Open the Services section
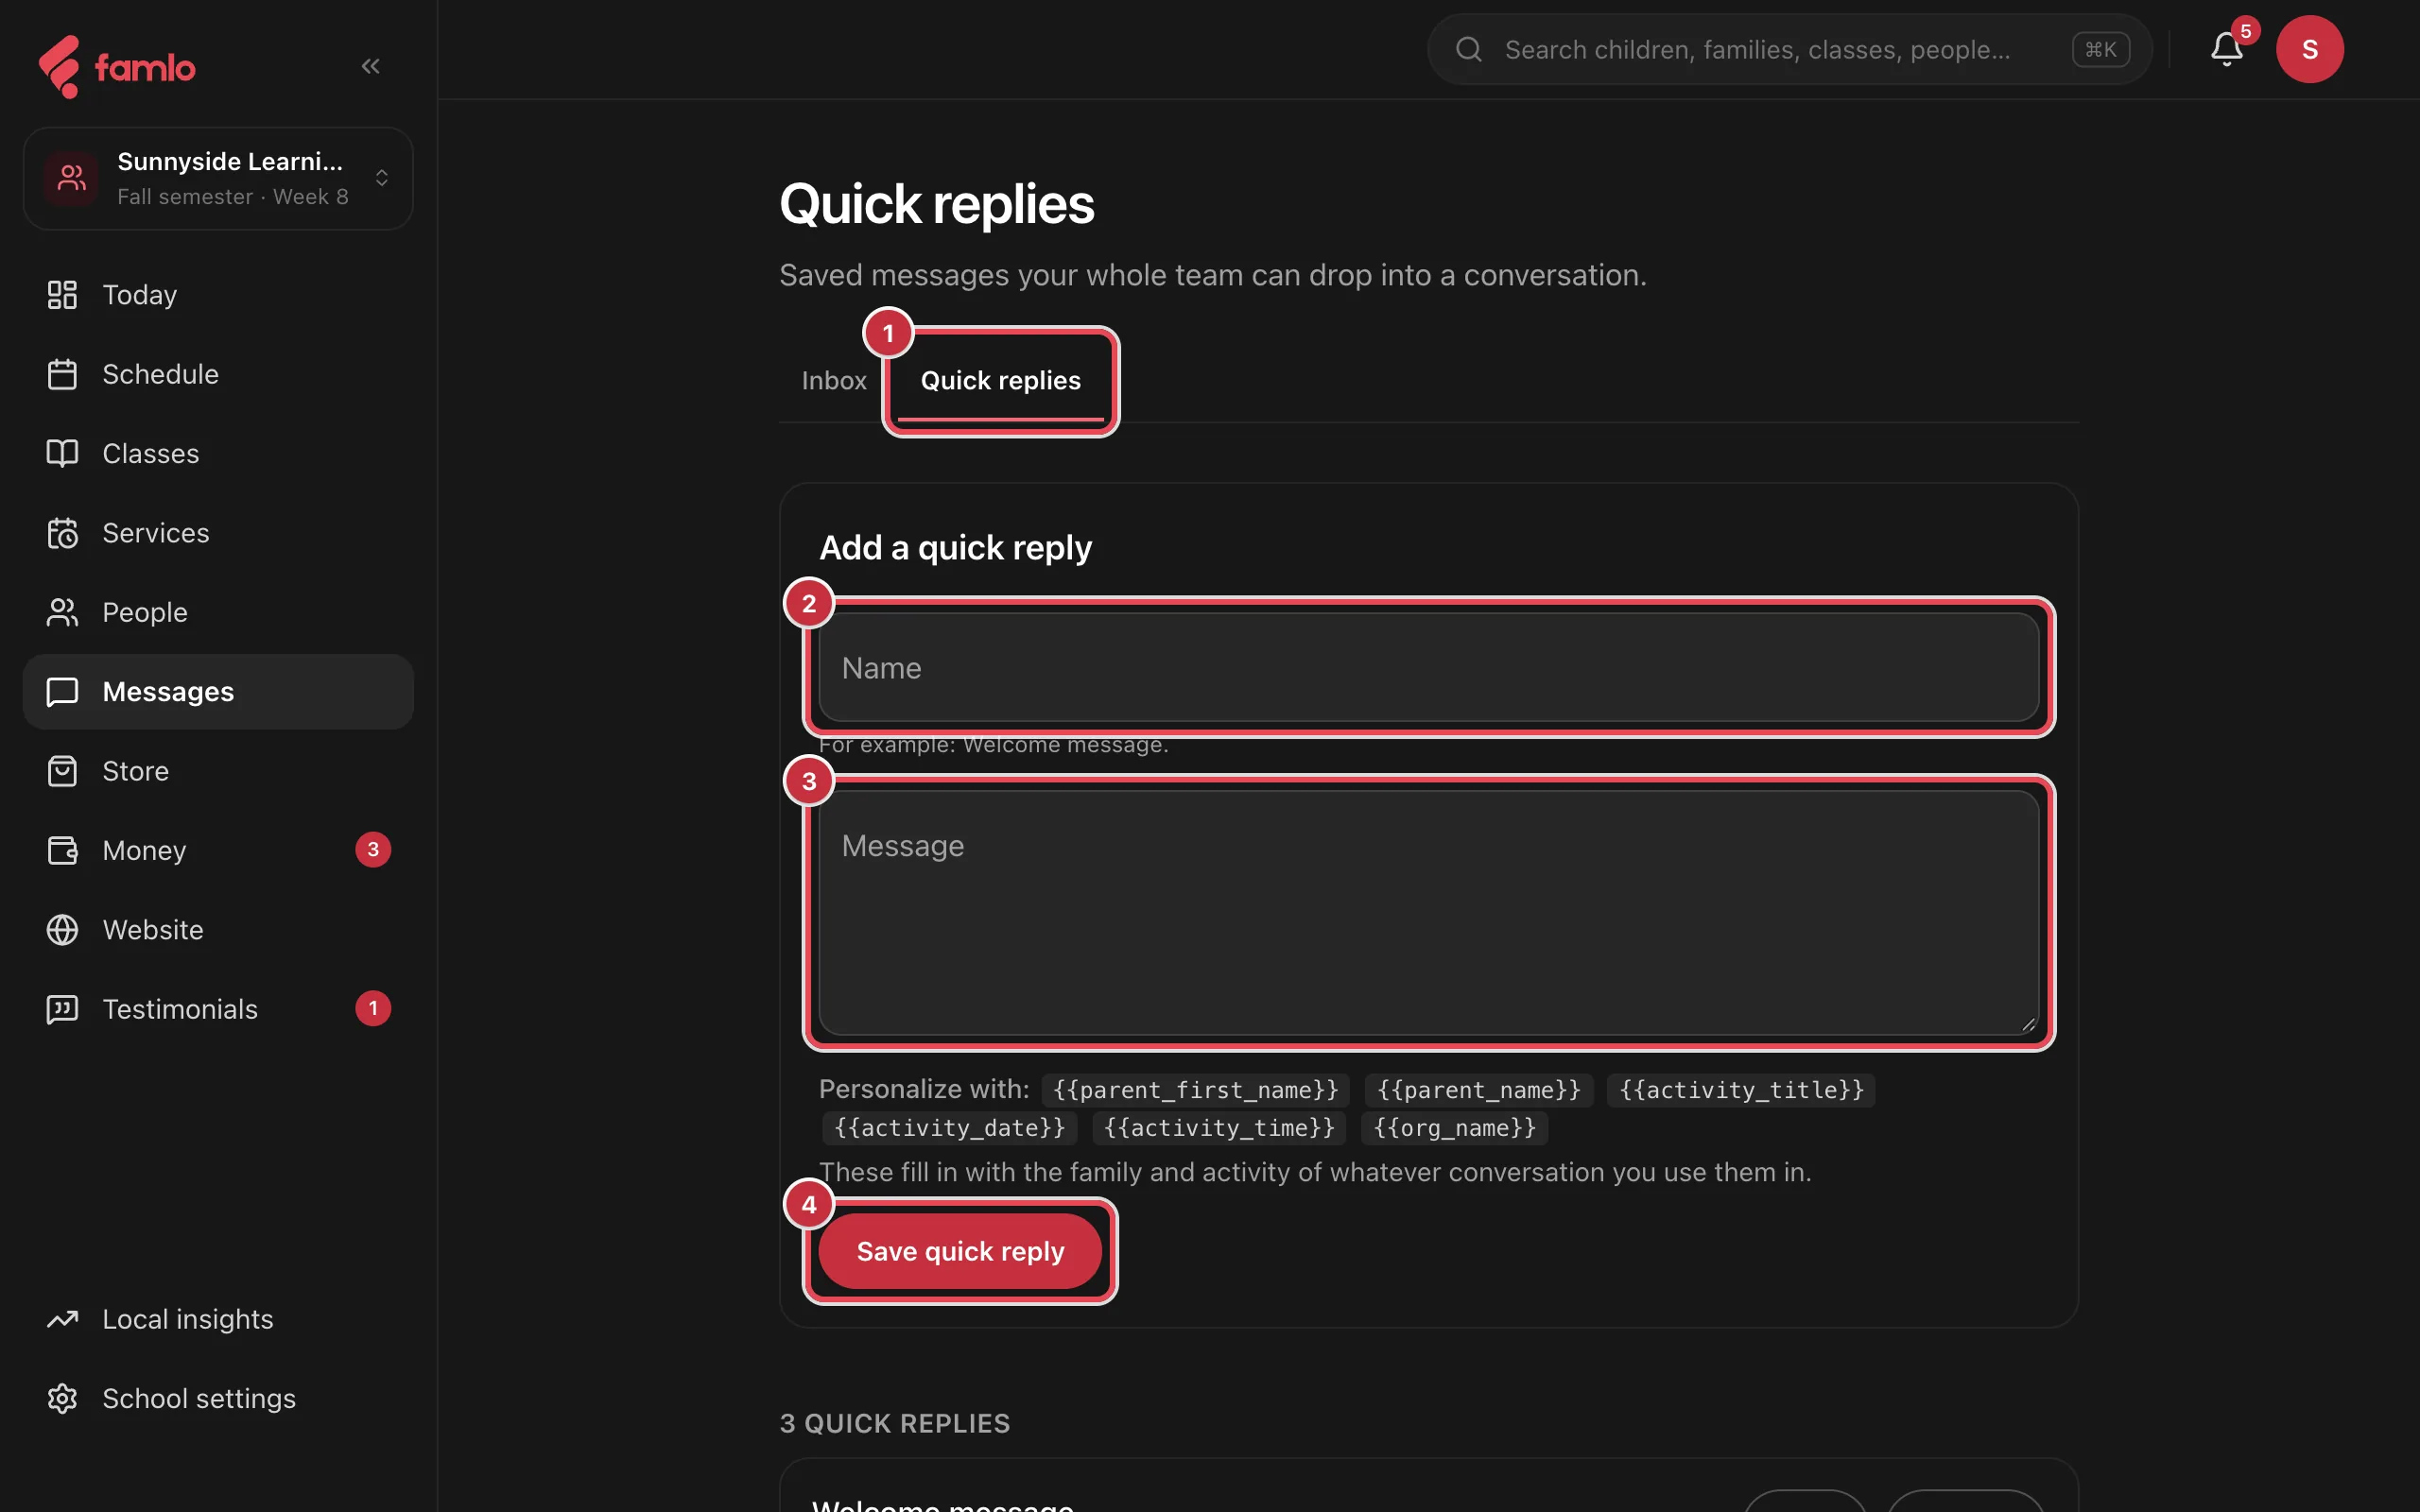The width and height of the screenshot is (2420, 1512). pos(218,533)
